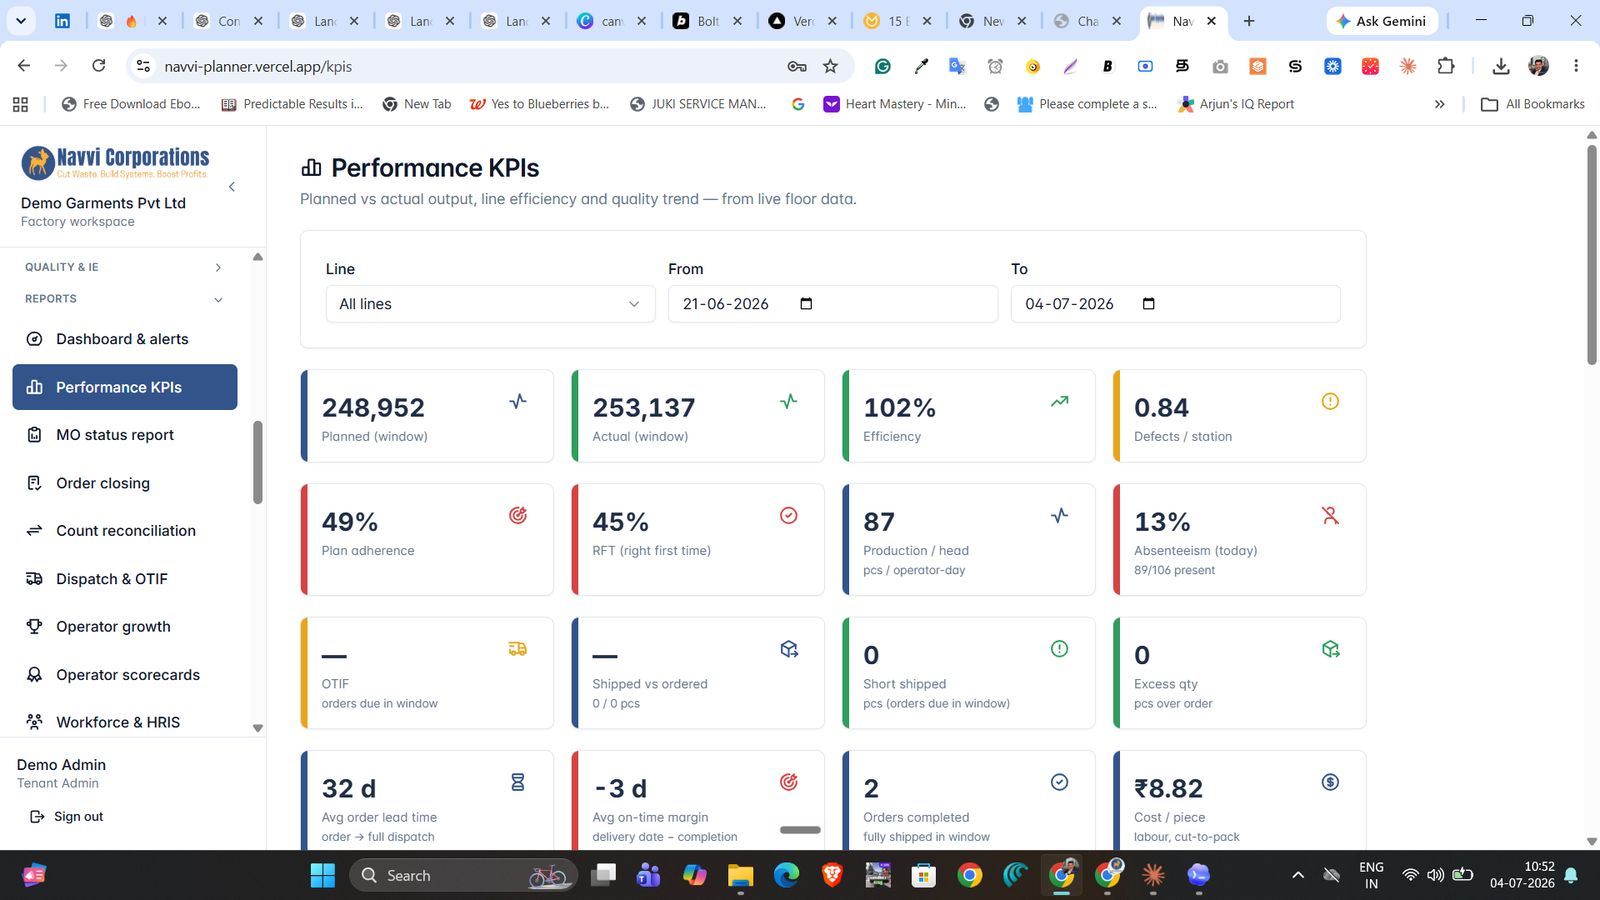The width and height of the screenshot is (1600, 900).
Task: Reload the page in the browser
Action: pyautogui.click(x=99, y=66)
